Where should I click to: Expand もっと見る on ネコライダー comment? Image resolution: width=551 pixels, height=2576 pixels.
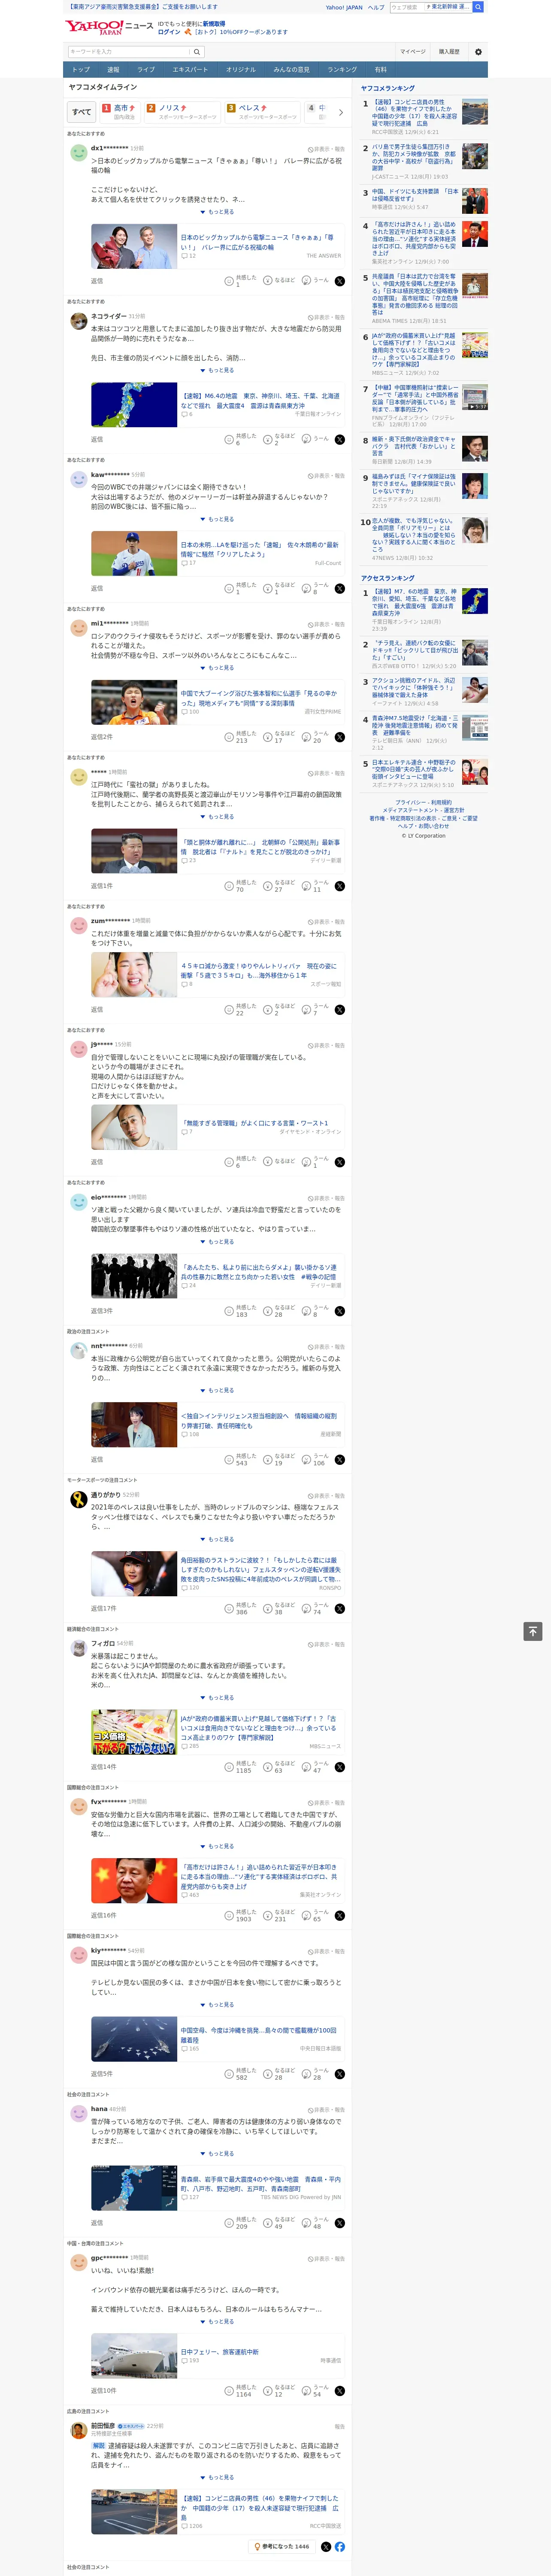217,370
